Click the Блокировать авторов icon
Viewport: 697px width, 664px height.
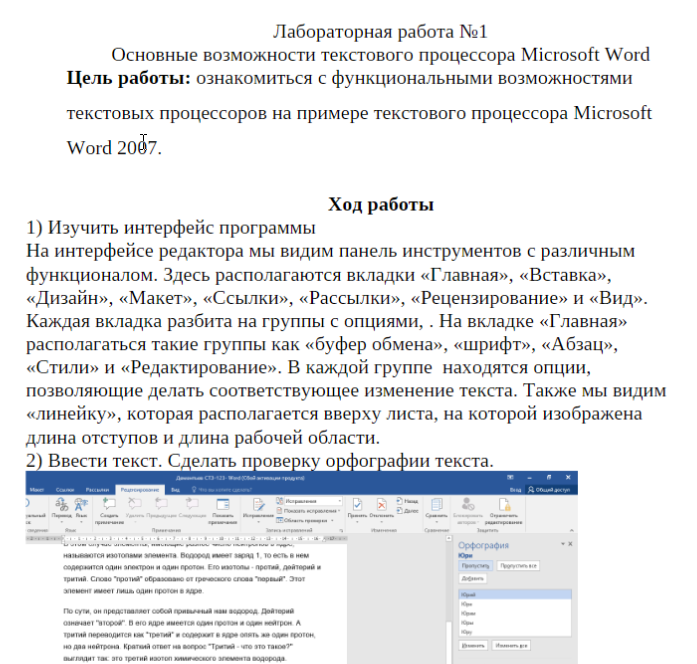point(467,504)
